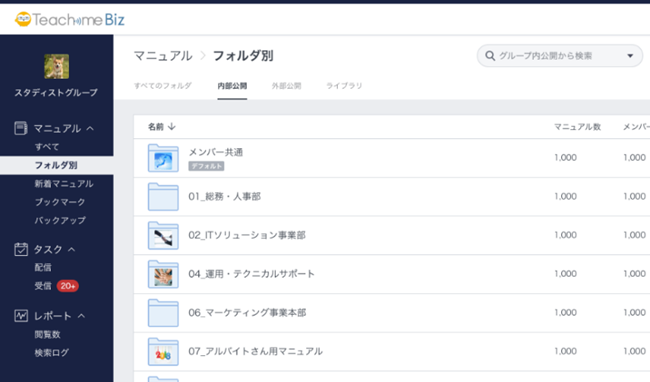This screenshot has height=382, width=650.
Task: Click the レポート chart icon
Action: click(x=21, y=316)
